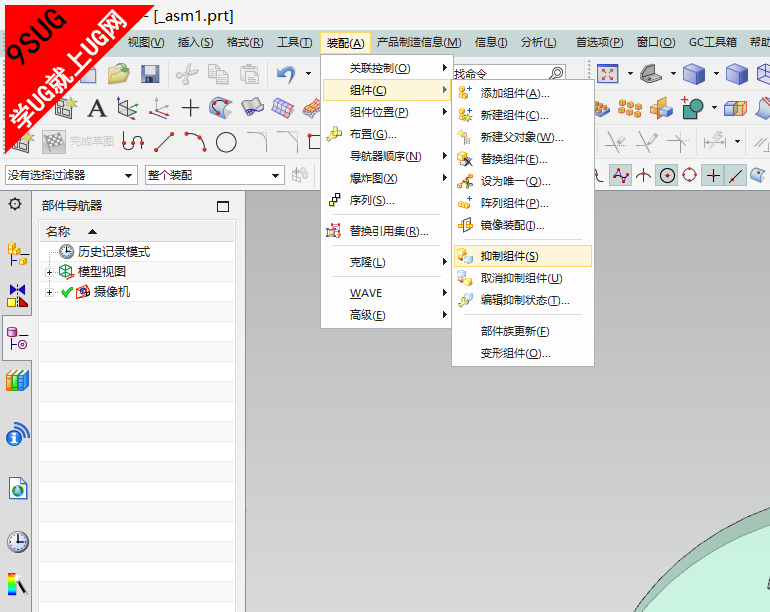Choose 添加组件(A)... from submenu

click(523, 93)
